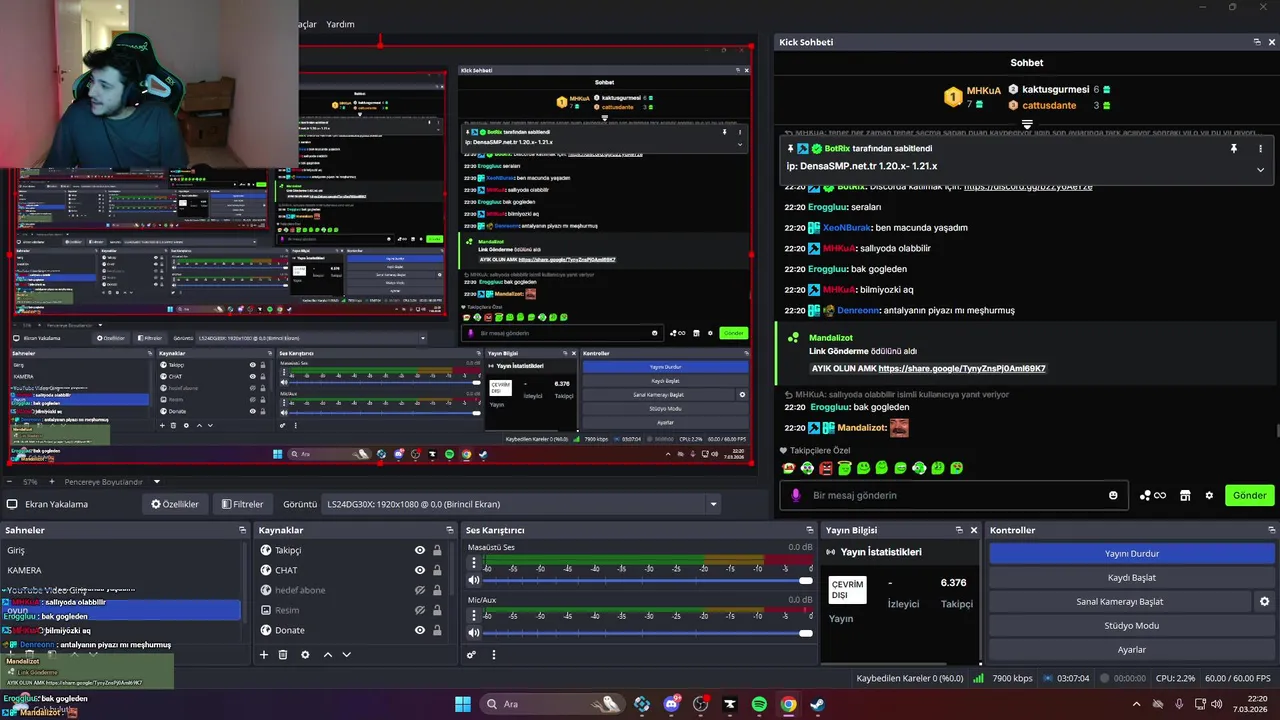The height and width of the screenshot is (720, 1280).
Task: Open the Ayarlar settings button
Action: [x=1132, y=649]
